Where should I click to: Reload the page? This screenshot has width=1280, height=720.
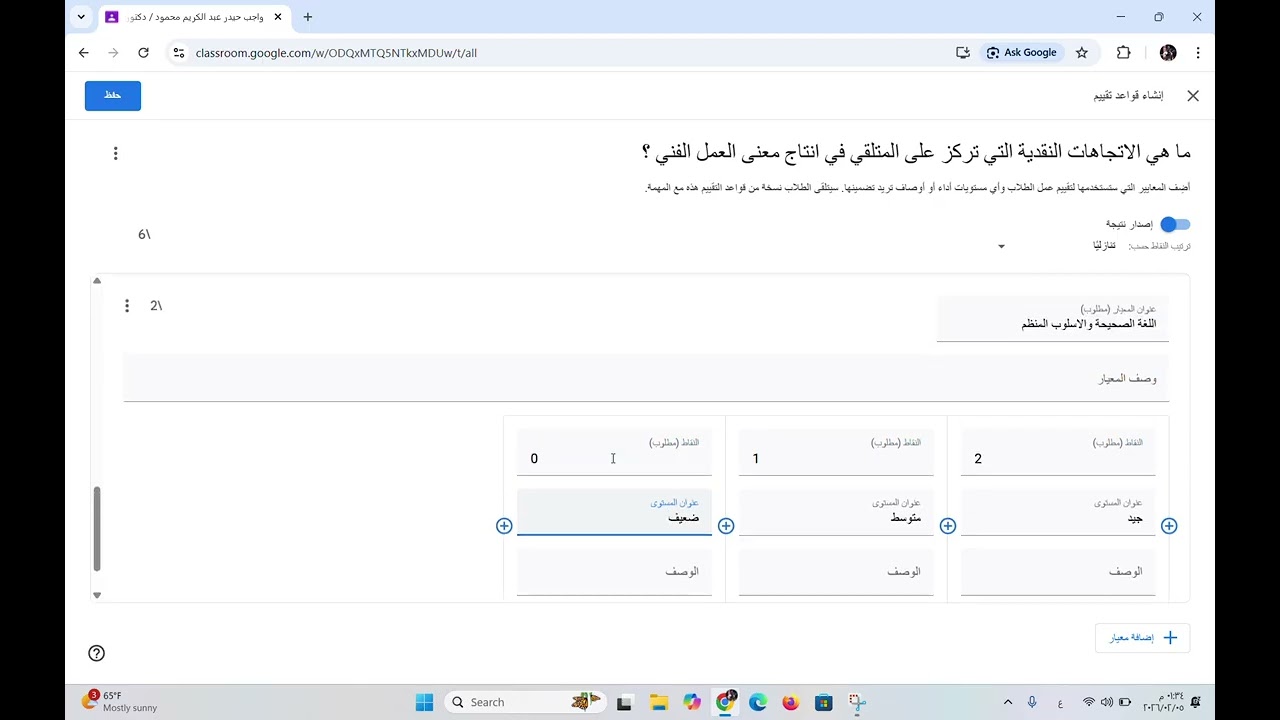pyautogui.click(x=143, y=53)
